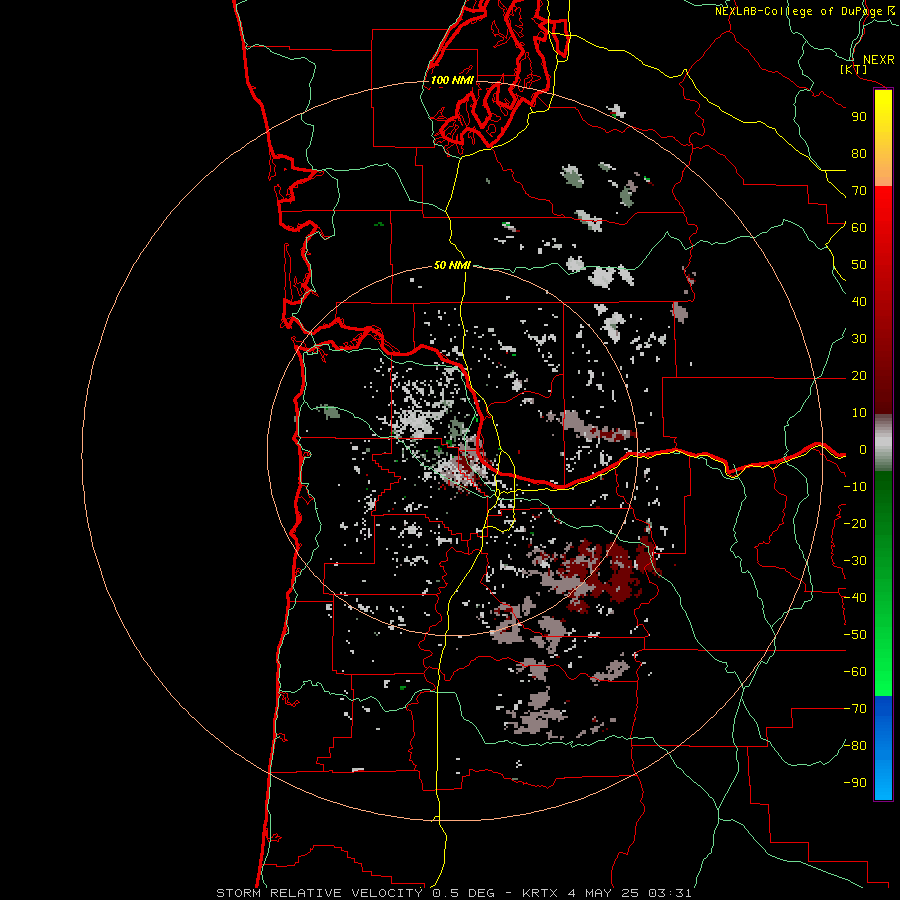The width and height of the screenshot is (900, 900).
Task: Click the blue bottom segment of the color bar
Action: [883, 748]
